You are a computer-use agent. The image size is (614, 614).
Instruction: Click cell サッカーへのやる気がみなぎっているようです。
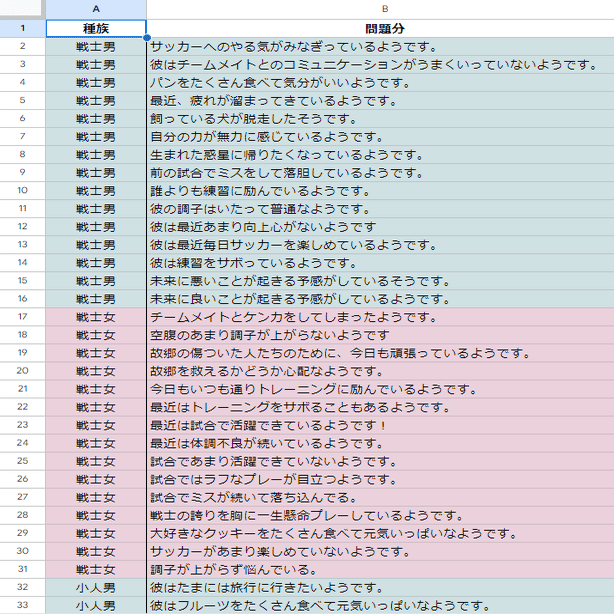click(380, 47)
